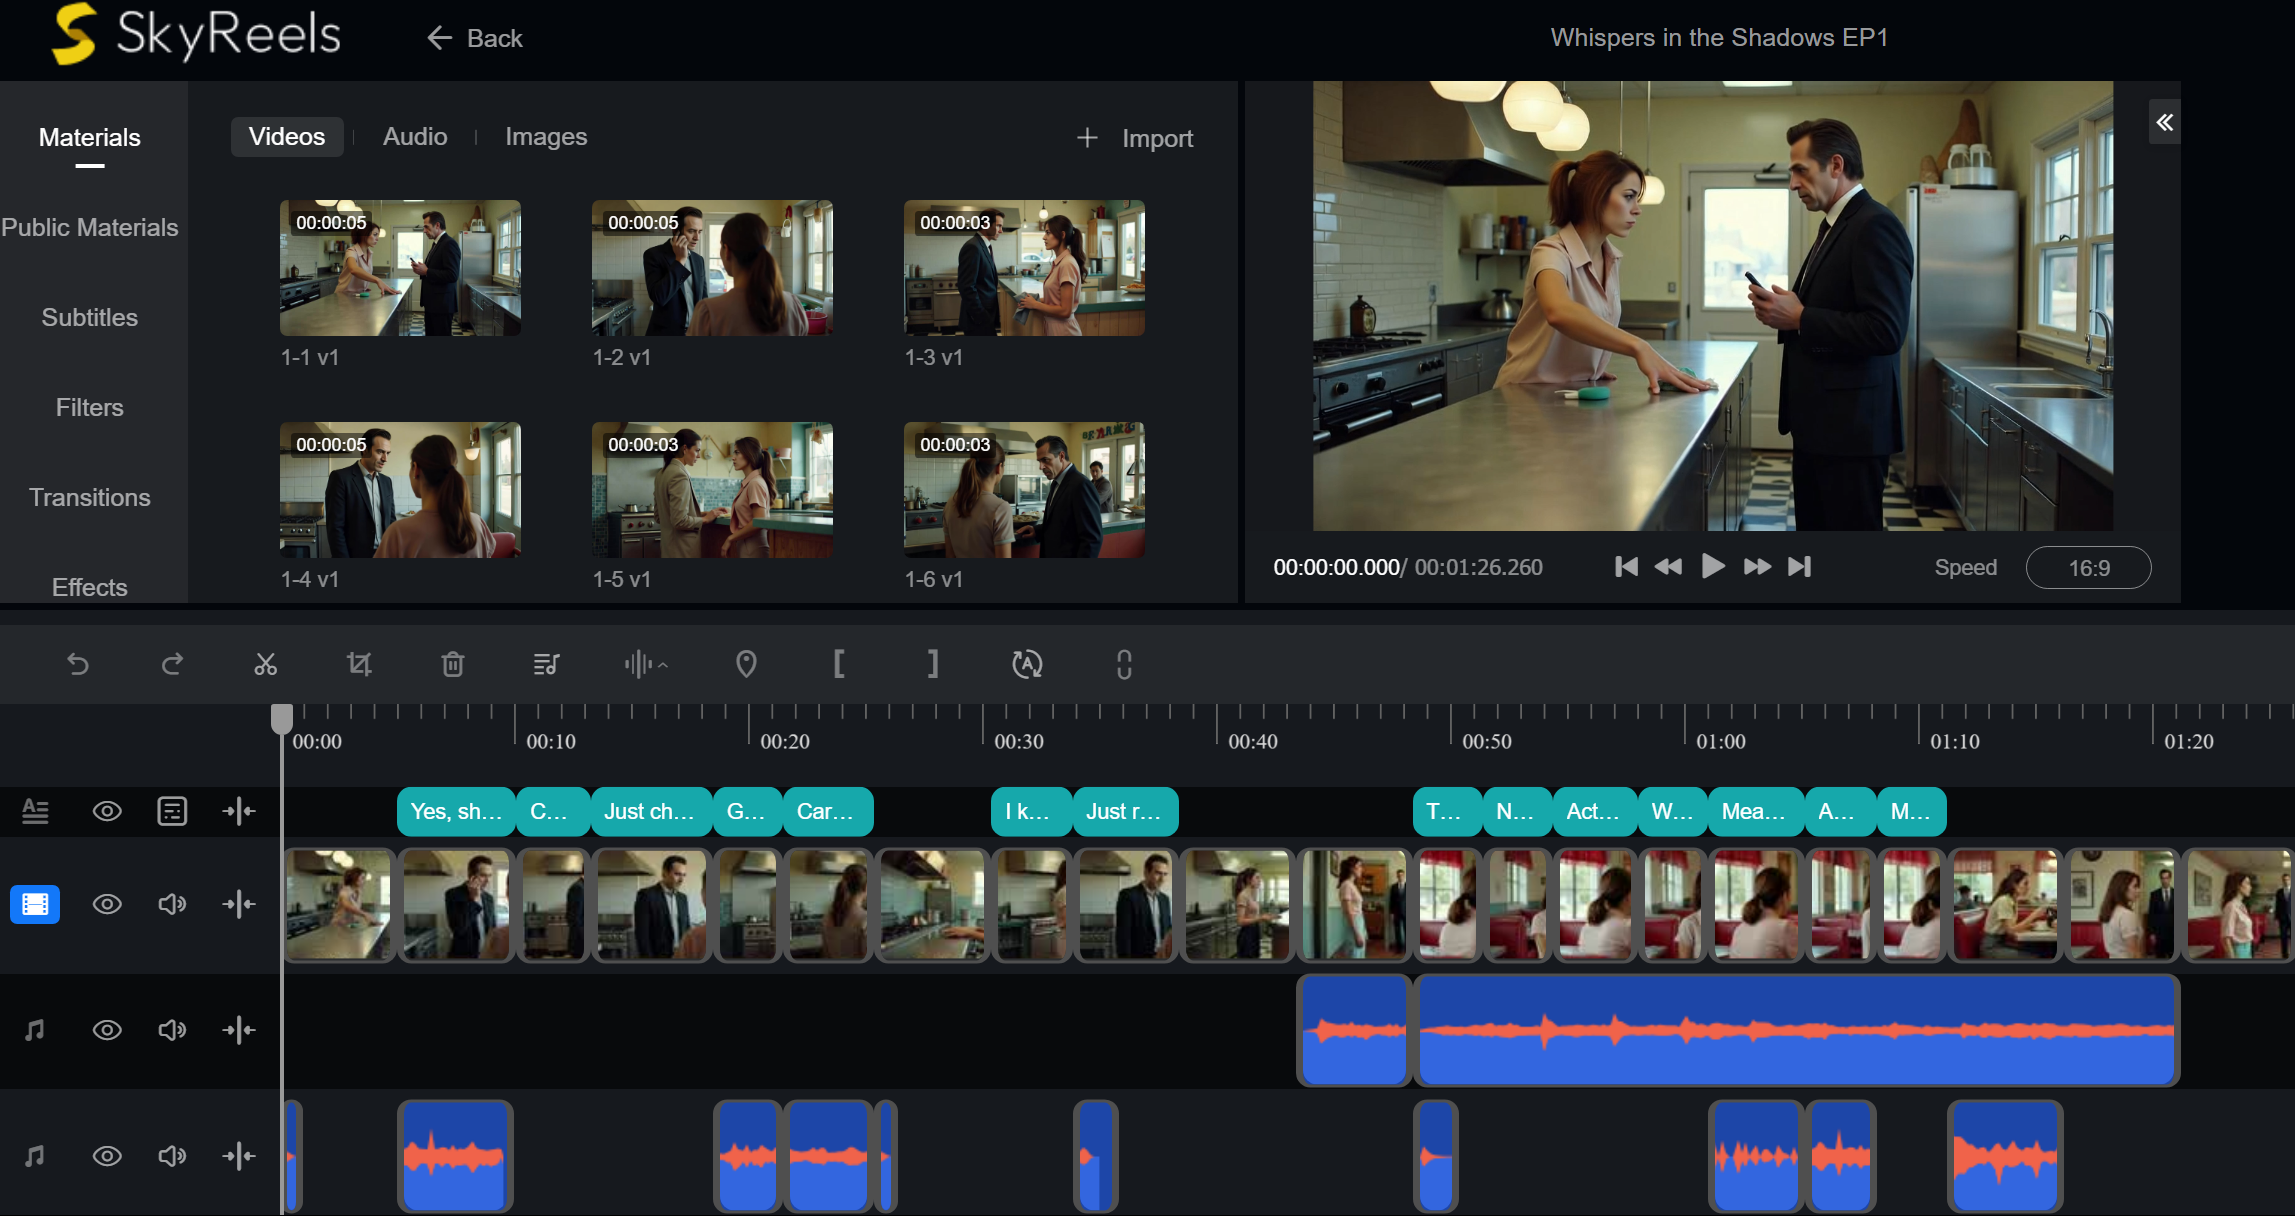Go Back to the previous page
The height and width of the screenshot is (1216, 2295).
point(475,38)
